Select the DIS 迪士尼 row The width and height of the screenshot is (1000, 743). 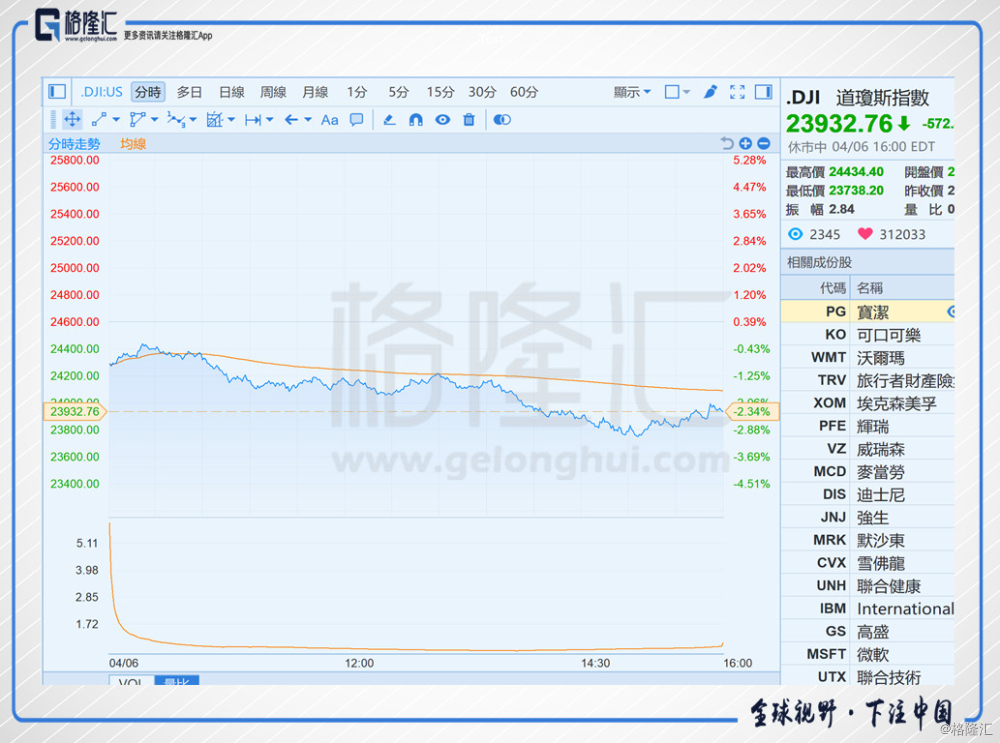click(x=867, y=494)
